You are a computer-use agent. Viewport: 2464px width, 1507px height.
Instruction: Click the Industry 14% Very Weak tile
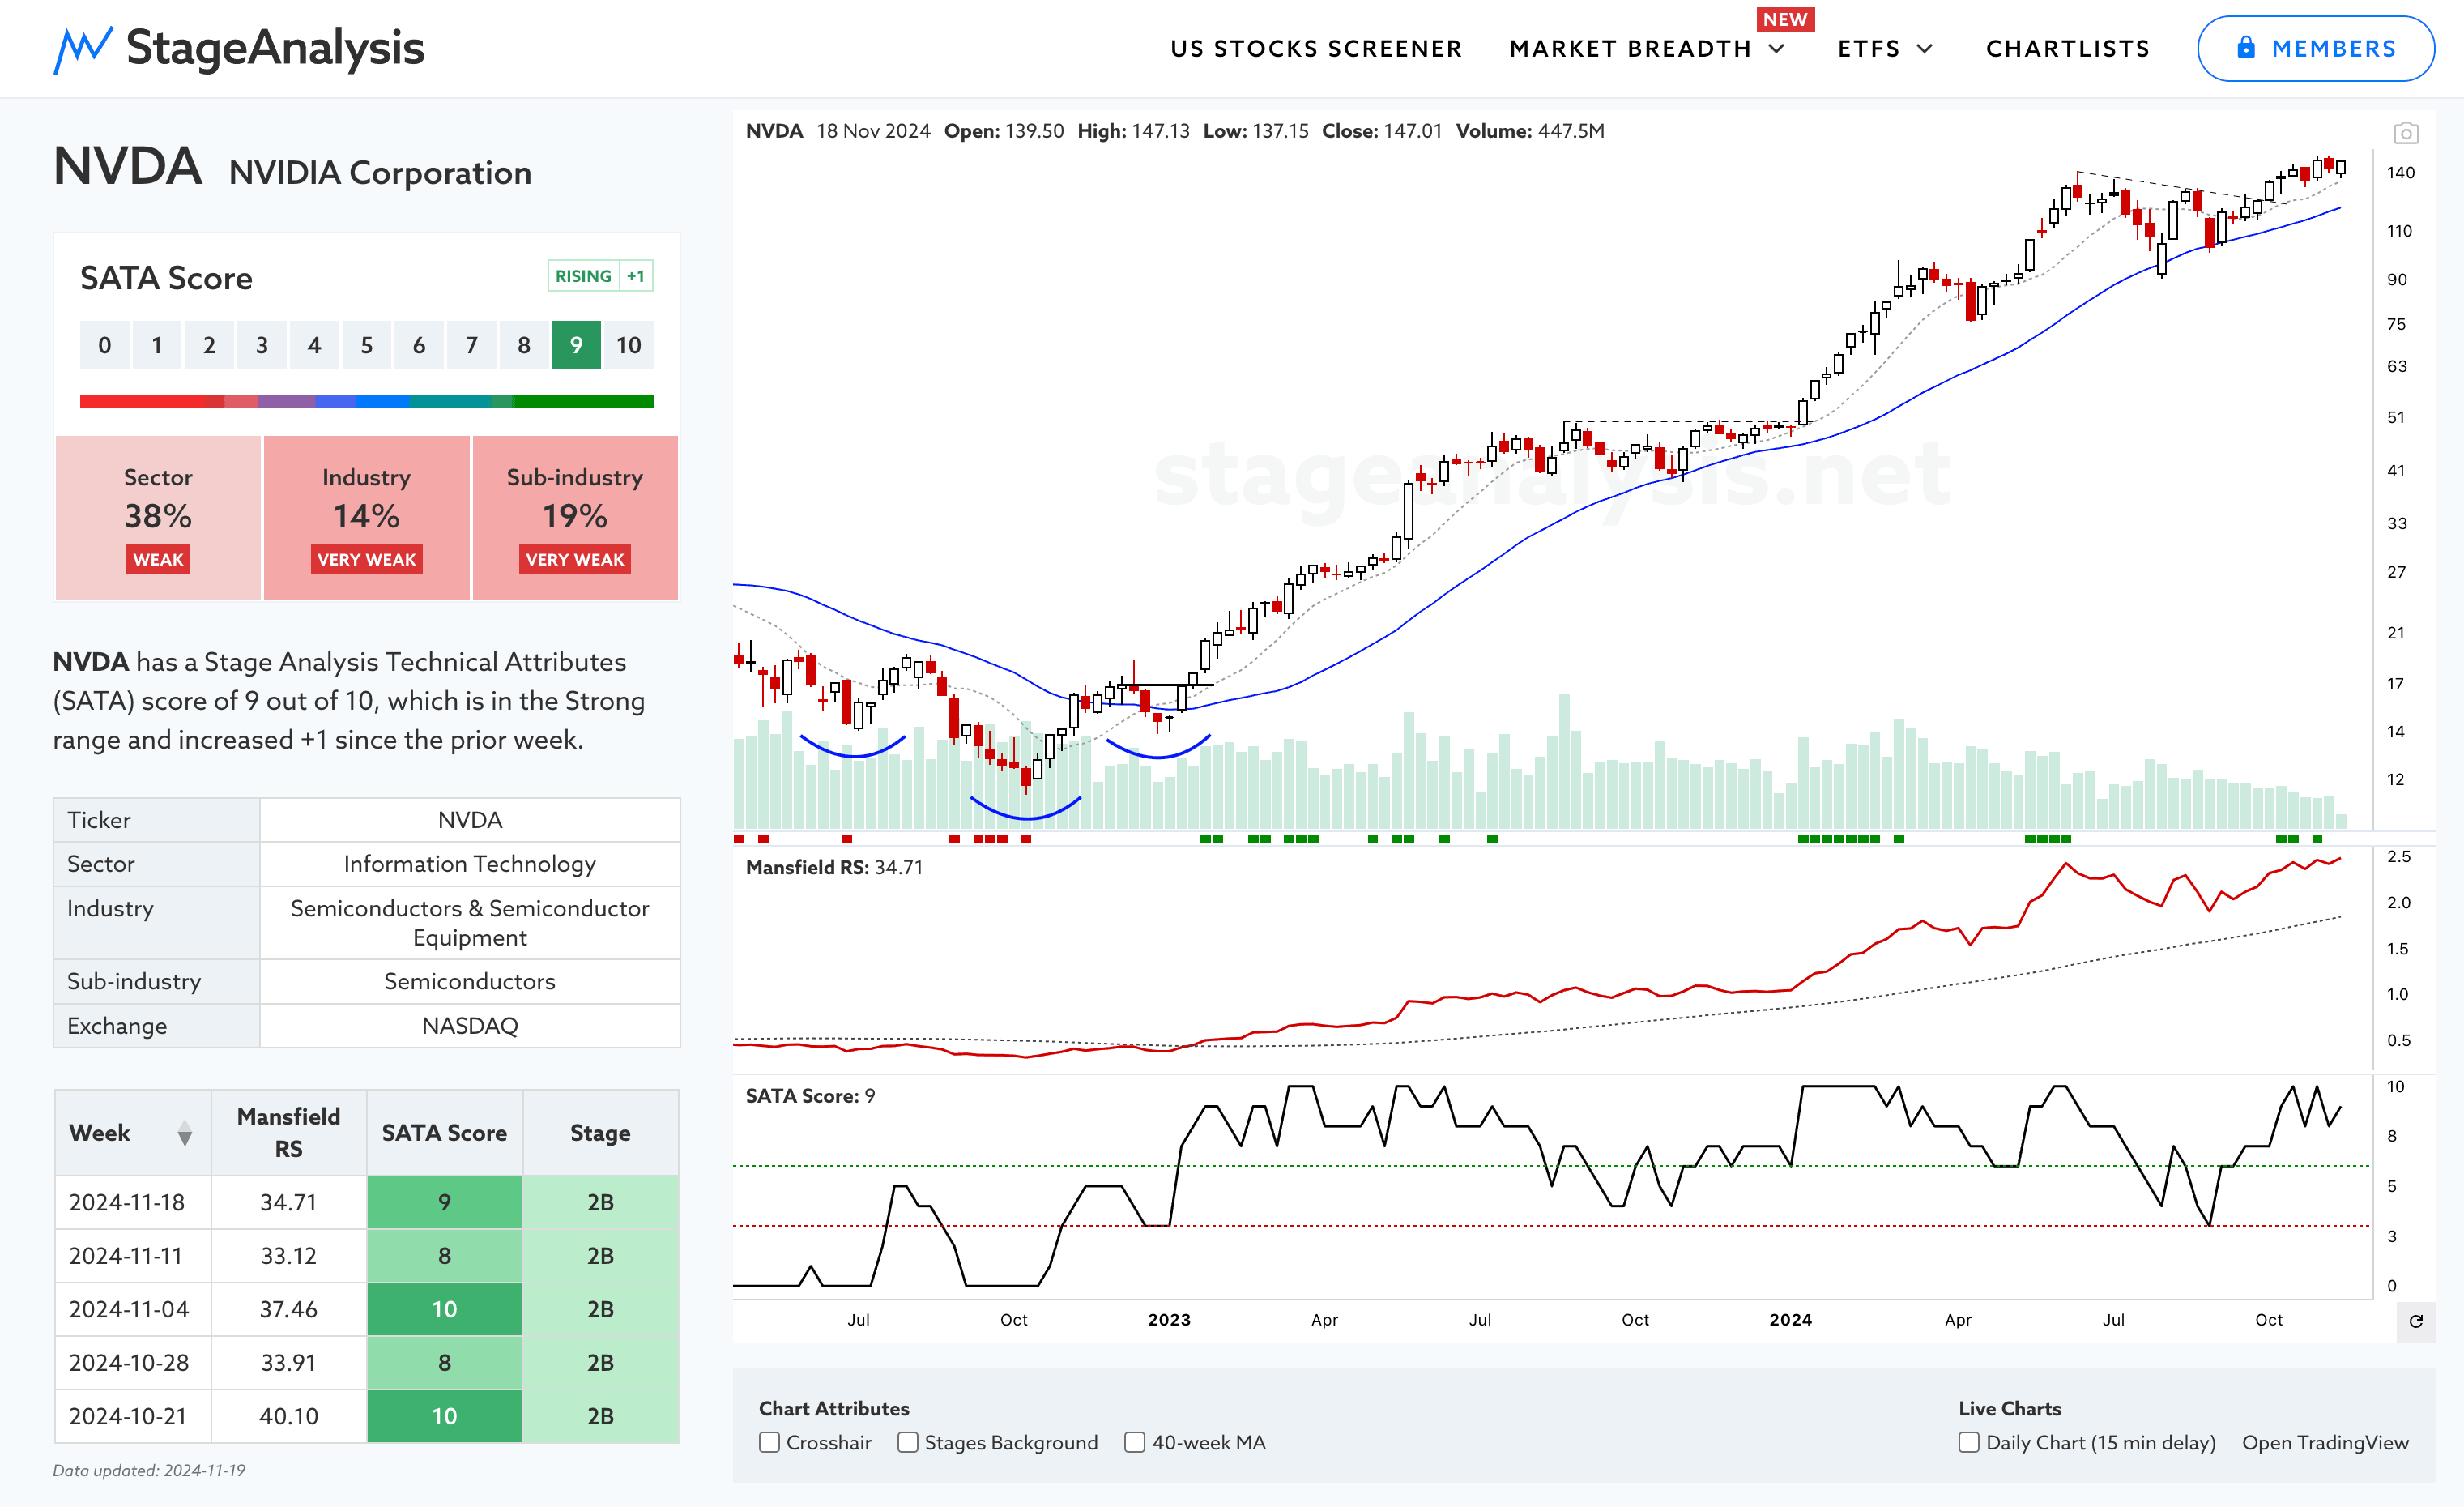click(x=366, y=518)
